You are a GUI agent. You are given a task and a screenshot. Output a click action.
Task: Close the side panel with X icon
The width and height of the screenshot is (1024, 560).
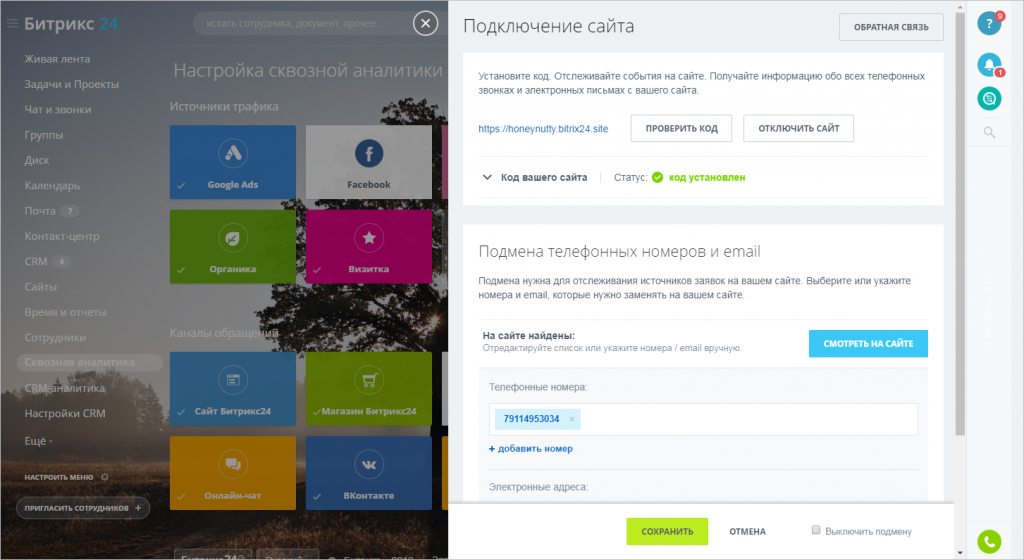click(x=426, y=23)
